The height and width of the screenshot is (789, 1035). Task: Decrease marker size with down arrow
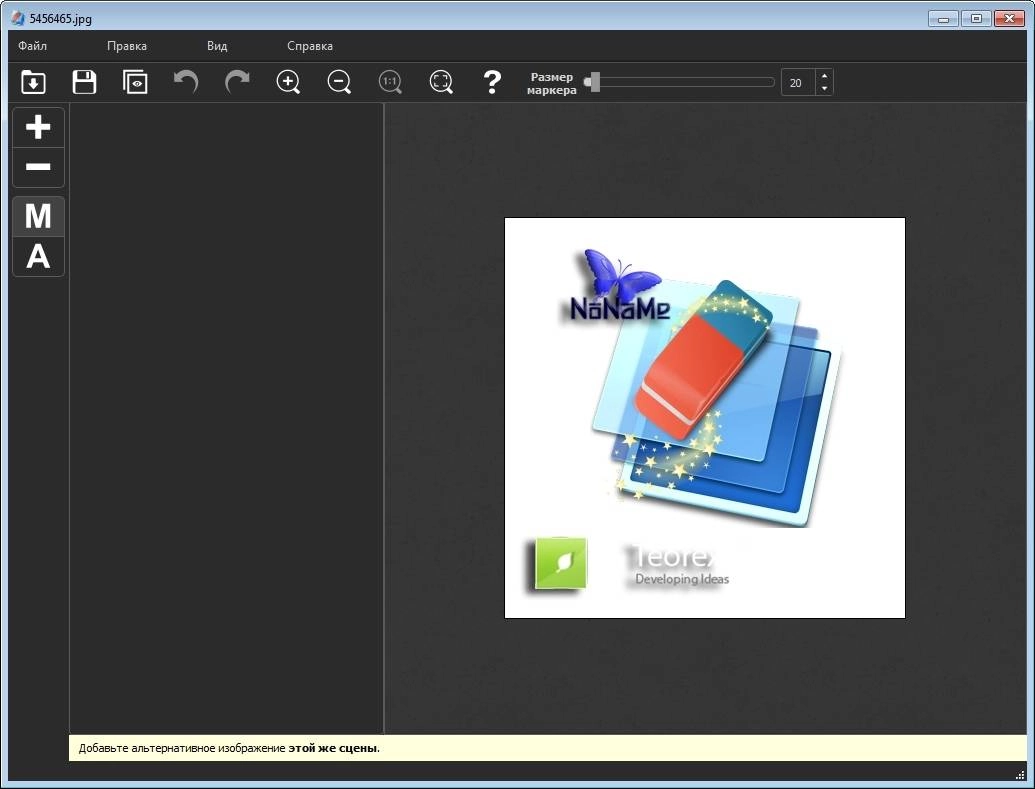(x=824, y=89)
